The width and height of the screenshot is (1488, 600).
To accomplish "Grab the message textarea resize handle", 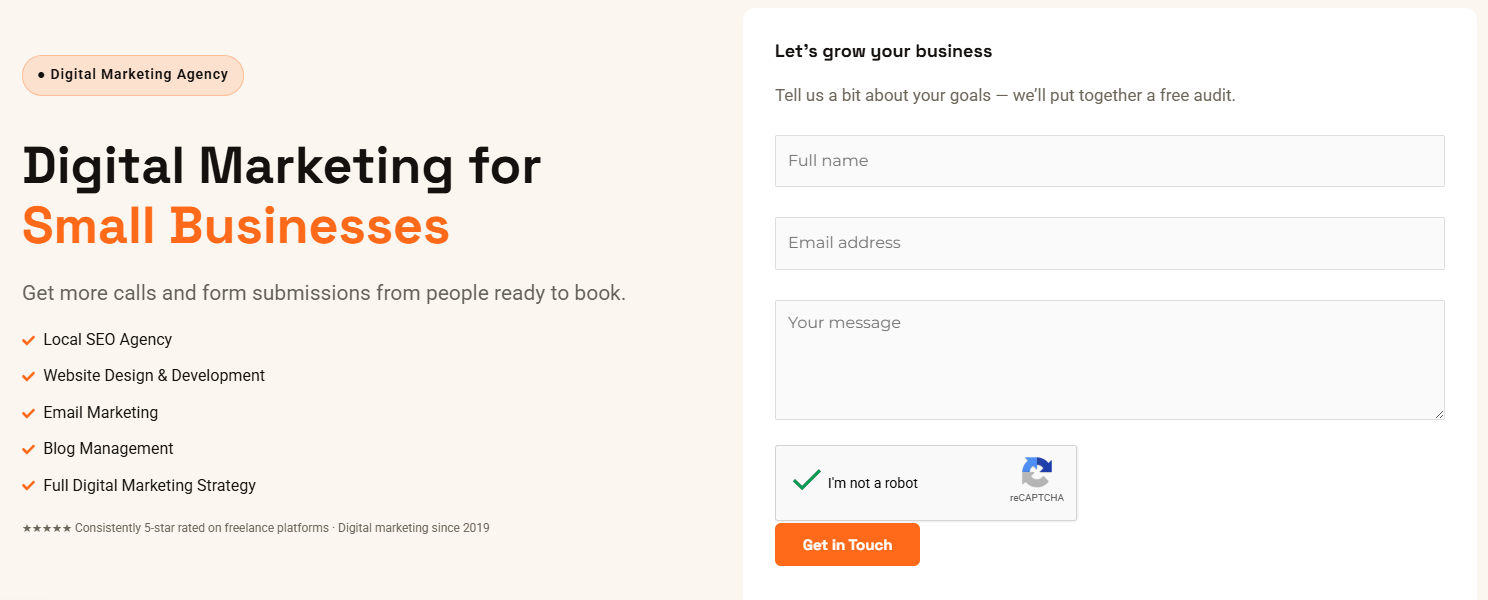I will click(x=1437, y=413).
